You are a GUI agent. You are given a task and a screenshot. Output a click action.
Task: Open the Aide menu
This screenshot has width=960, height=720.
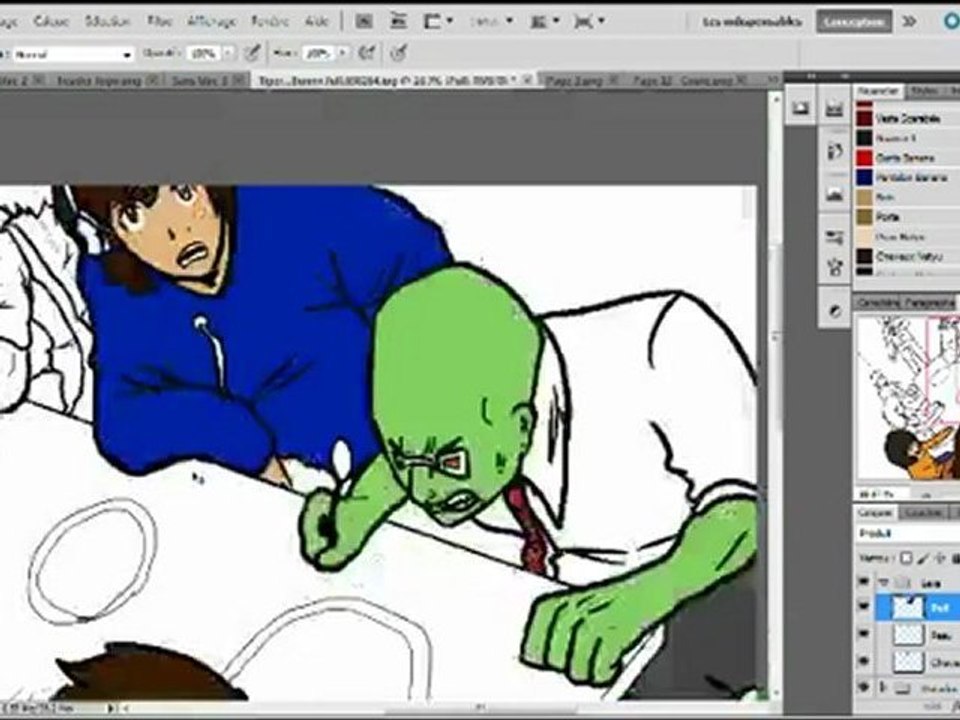tap(317, 21)
